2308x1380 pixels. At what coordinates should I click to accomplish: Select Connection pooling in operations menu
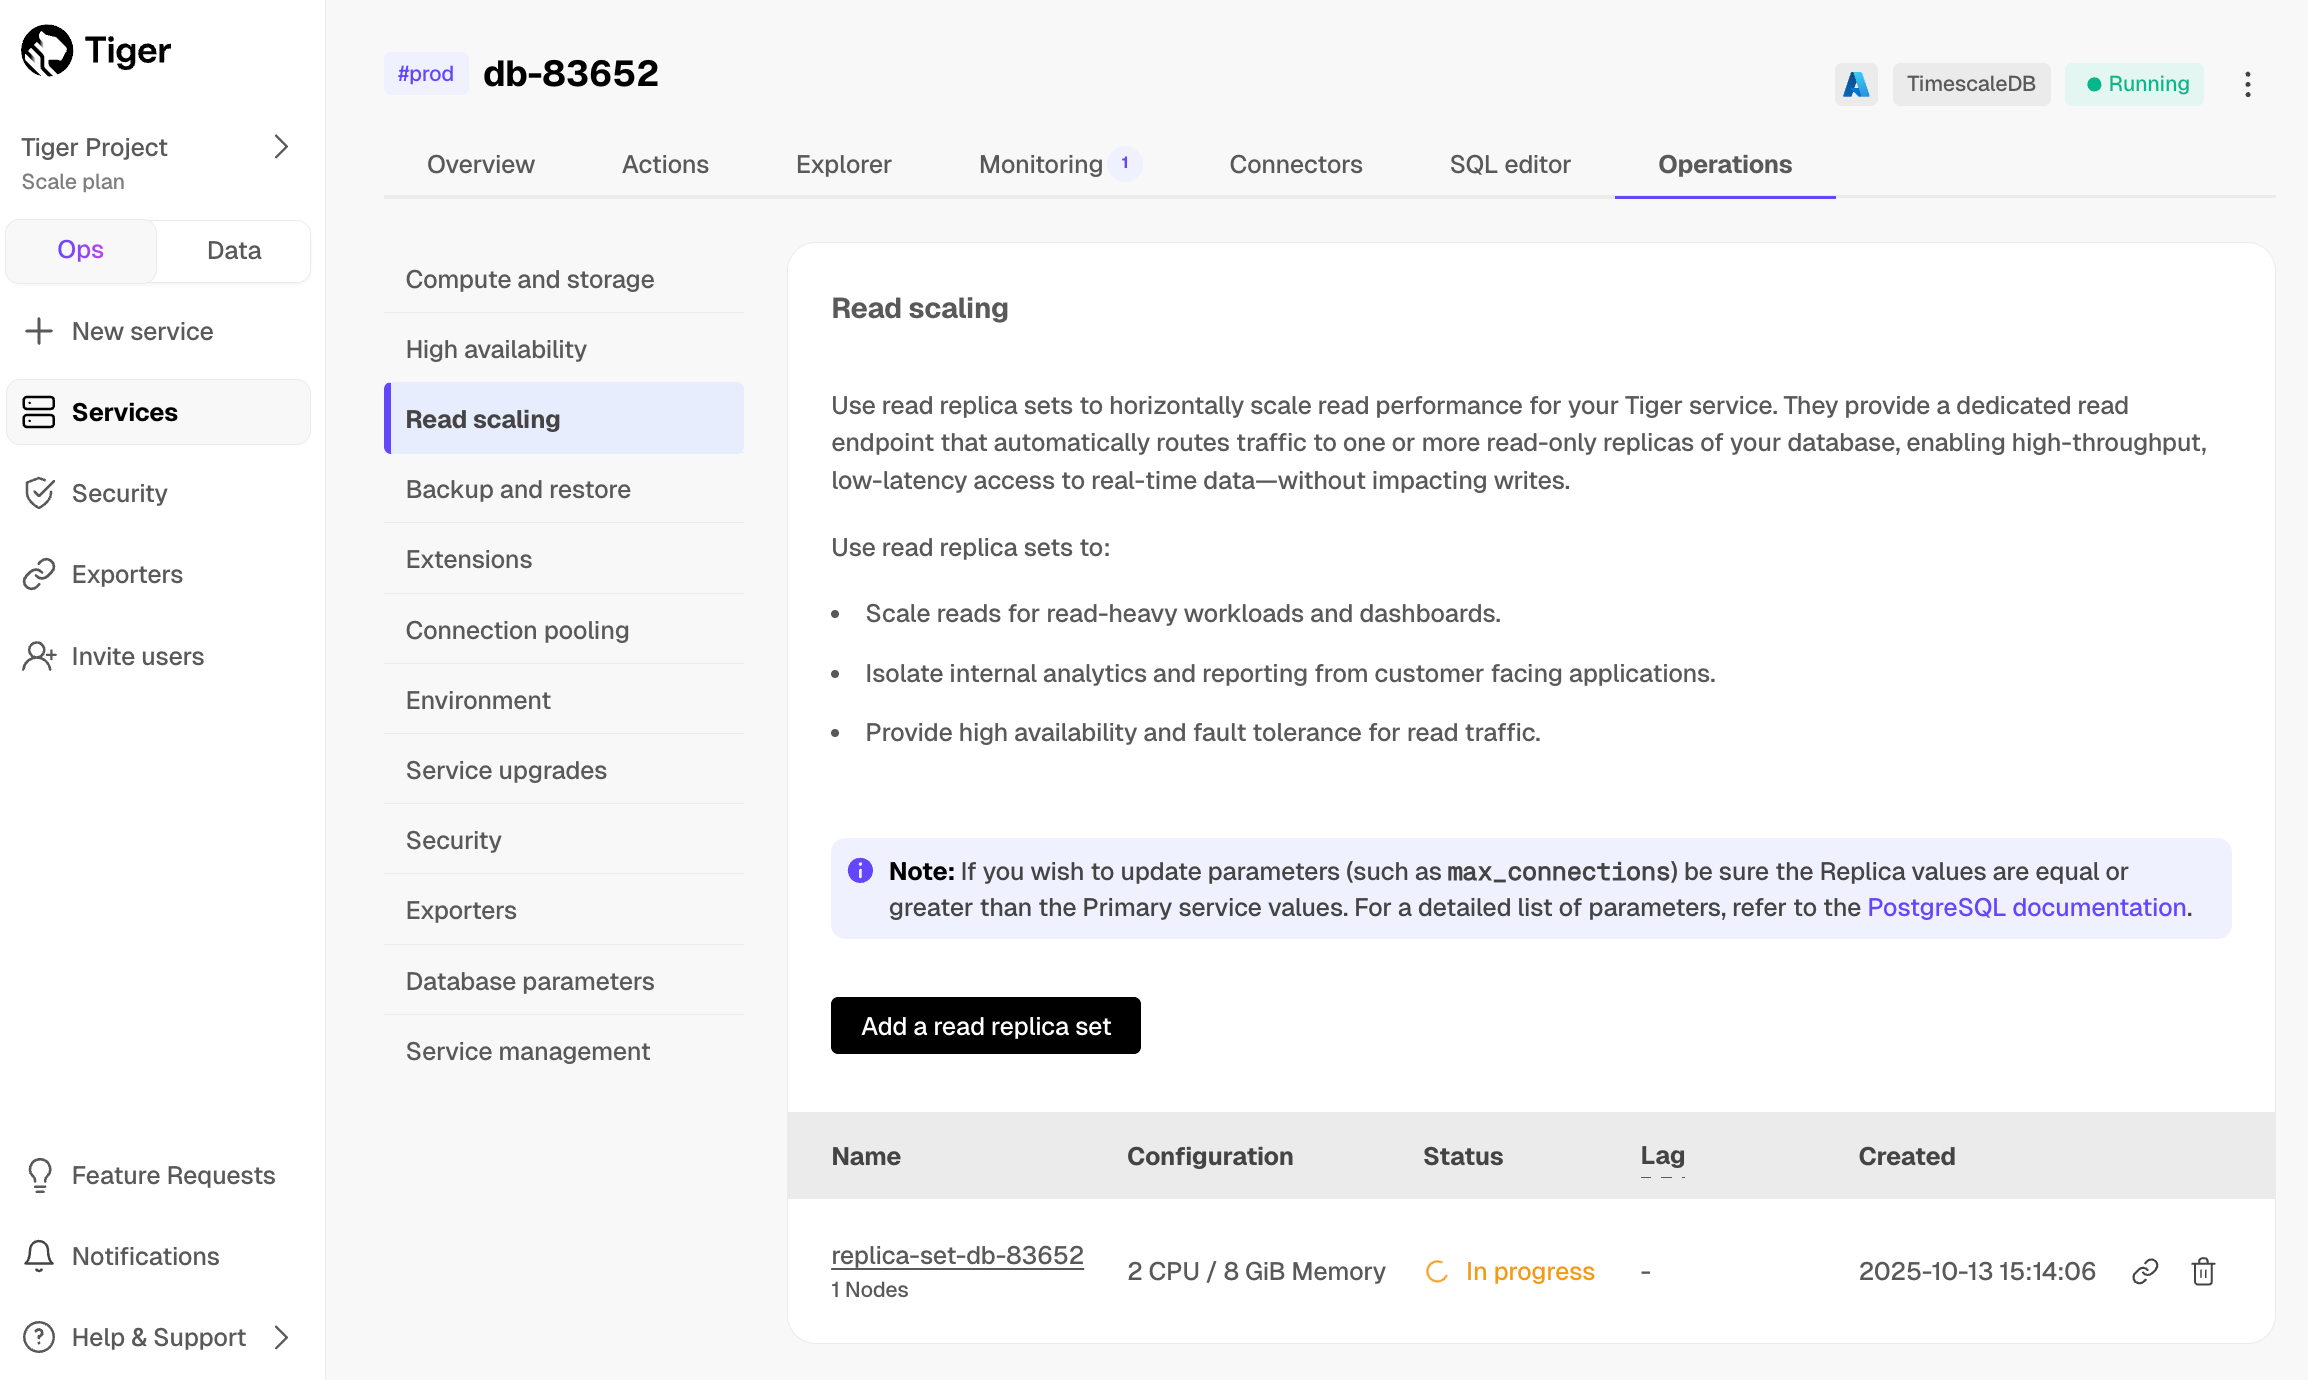click(517, 630)
